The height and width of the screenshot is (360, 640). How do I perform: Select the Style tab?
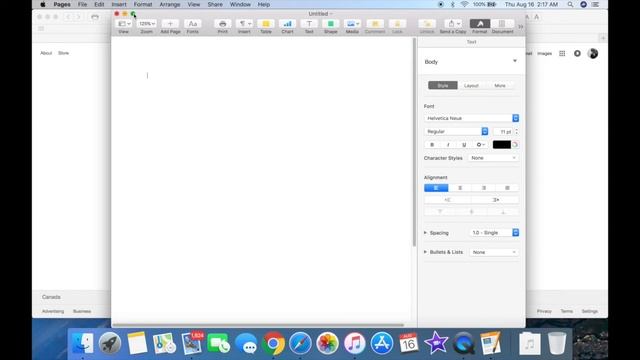click(x=443, y=86)
